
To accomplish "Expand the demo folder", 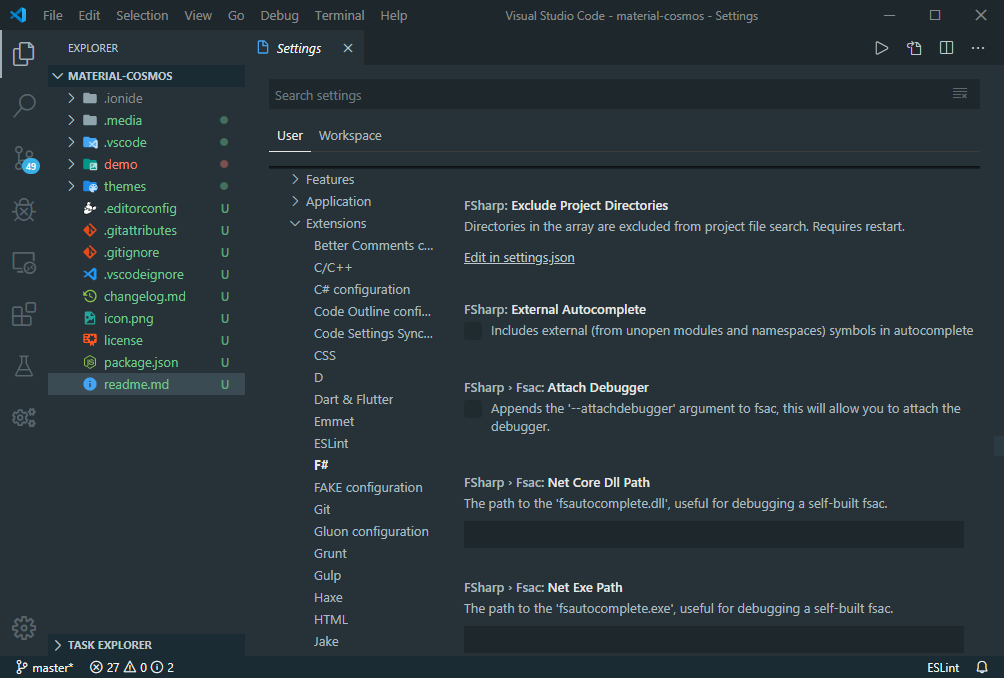I will (71, 164).
